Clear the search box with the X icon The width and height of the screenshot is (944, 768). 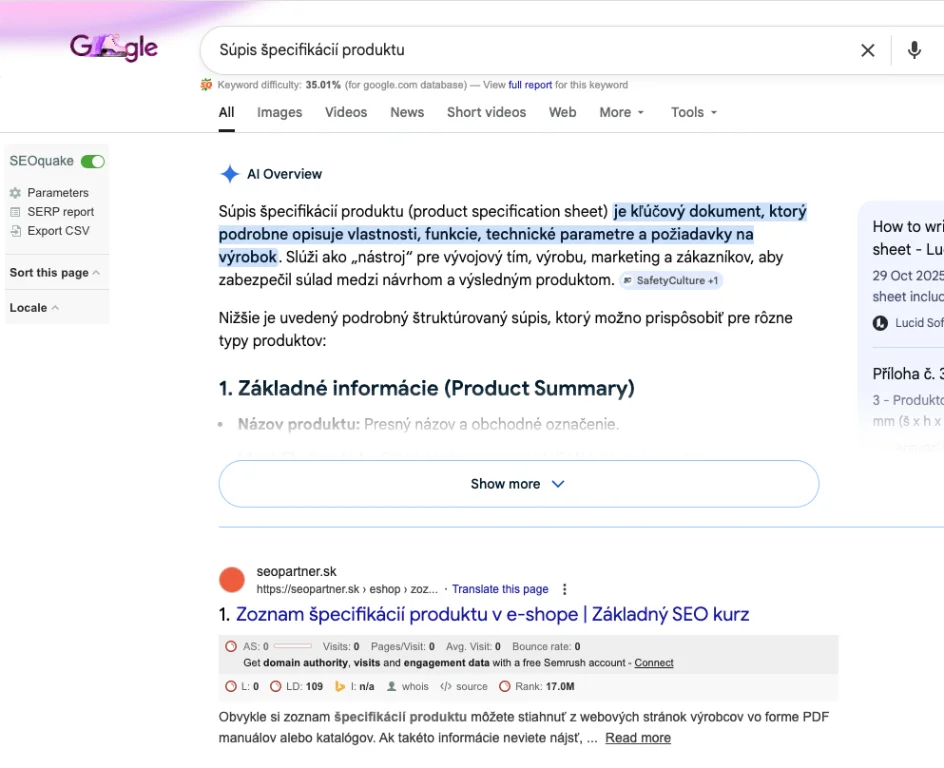(868, 50)
